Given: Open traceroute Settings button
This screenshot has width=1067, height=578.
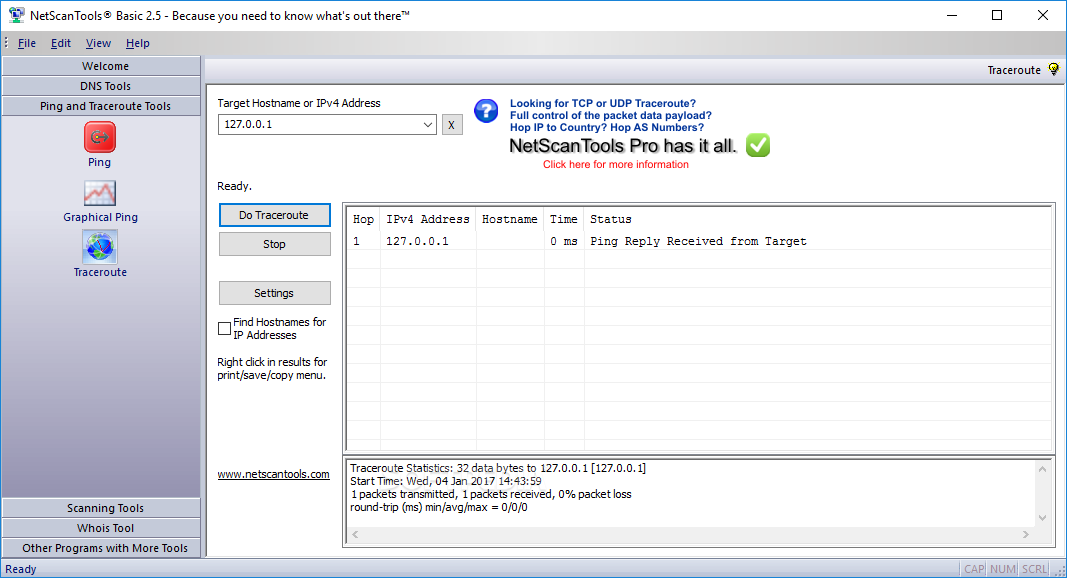Looking at the screenshot, I should (274, 293).
